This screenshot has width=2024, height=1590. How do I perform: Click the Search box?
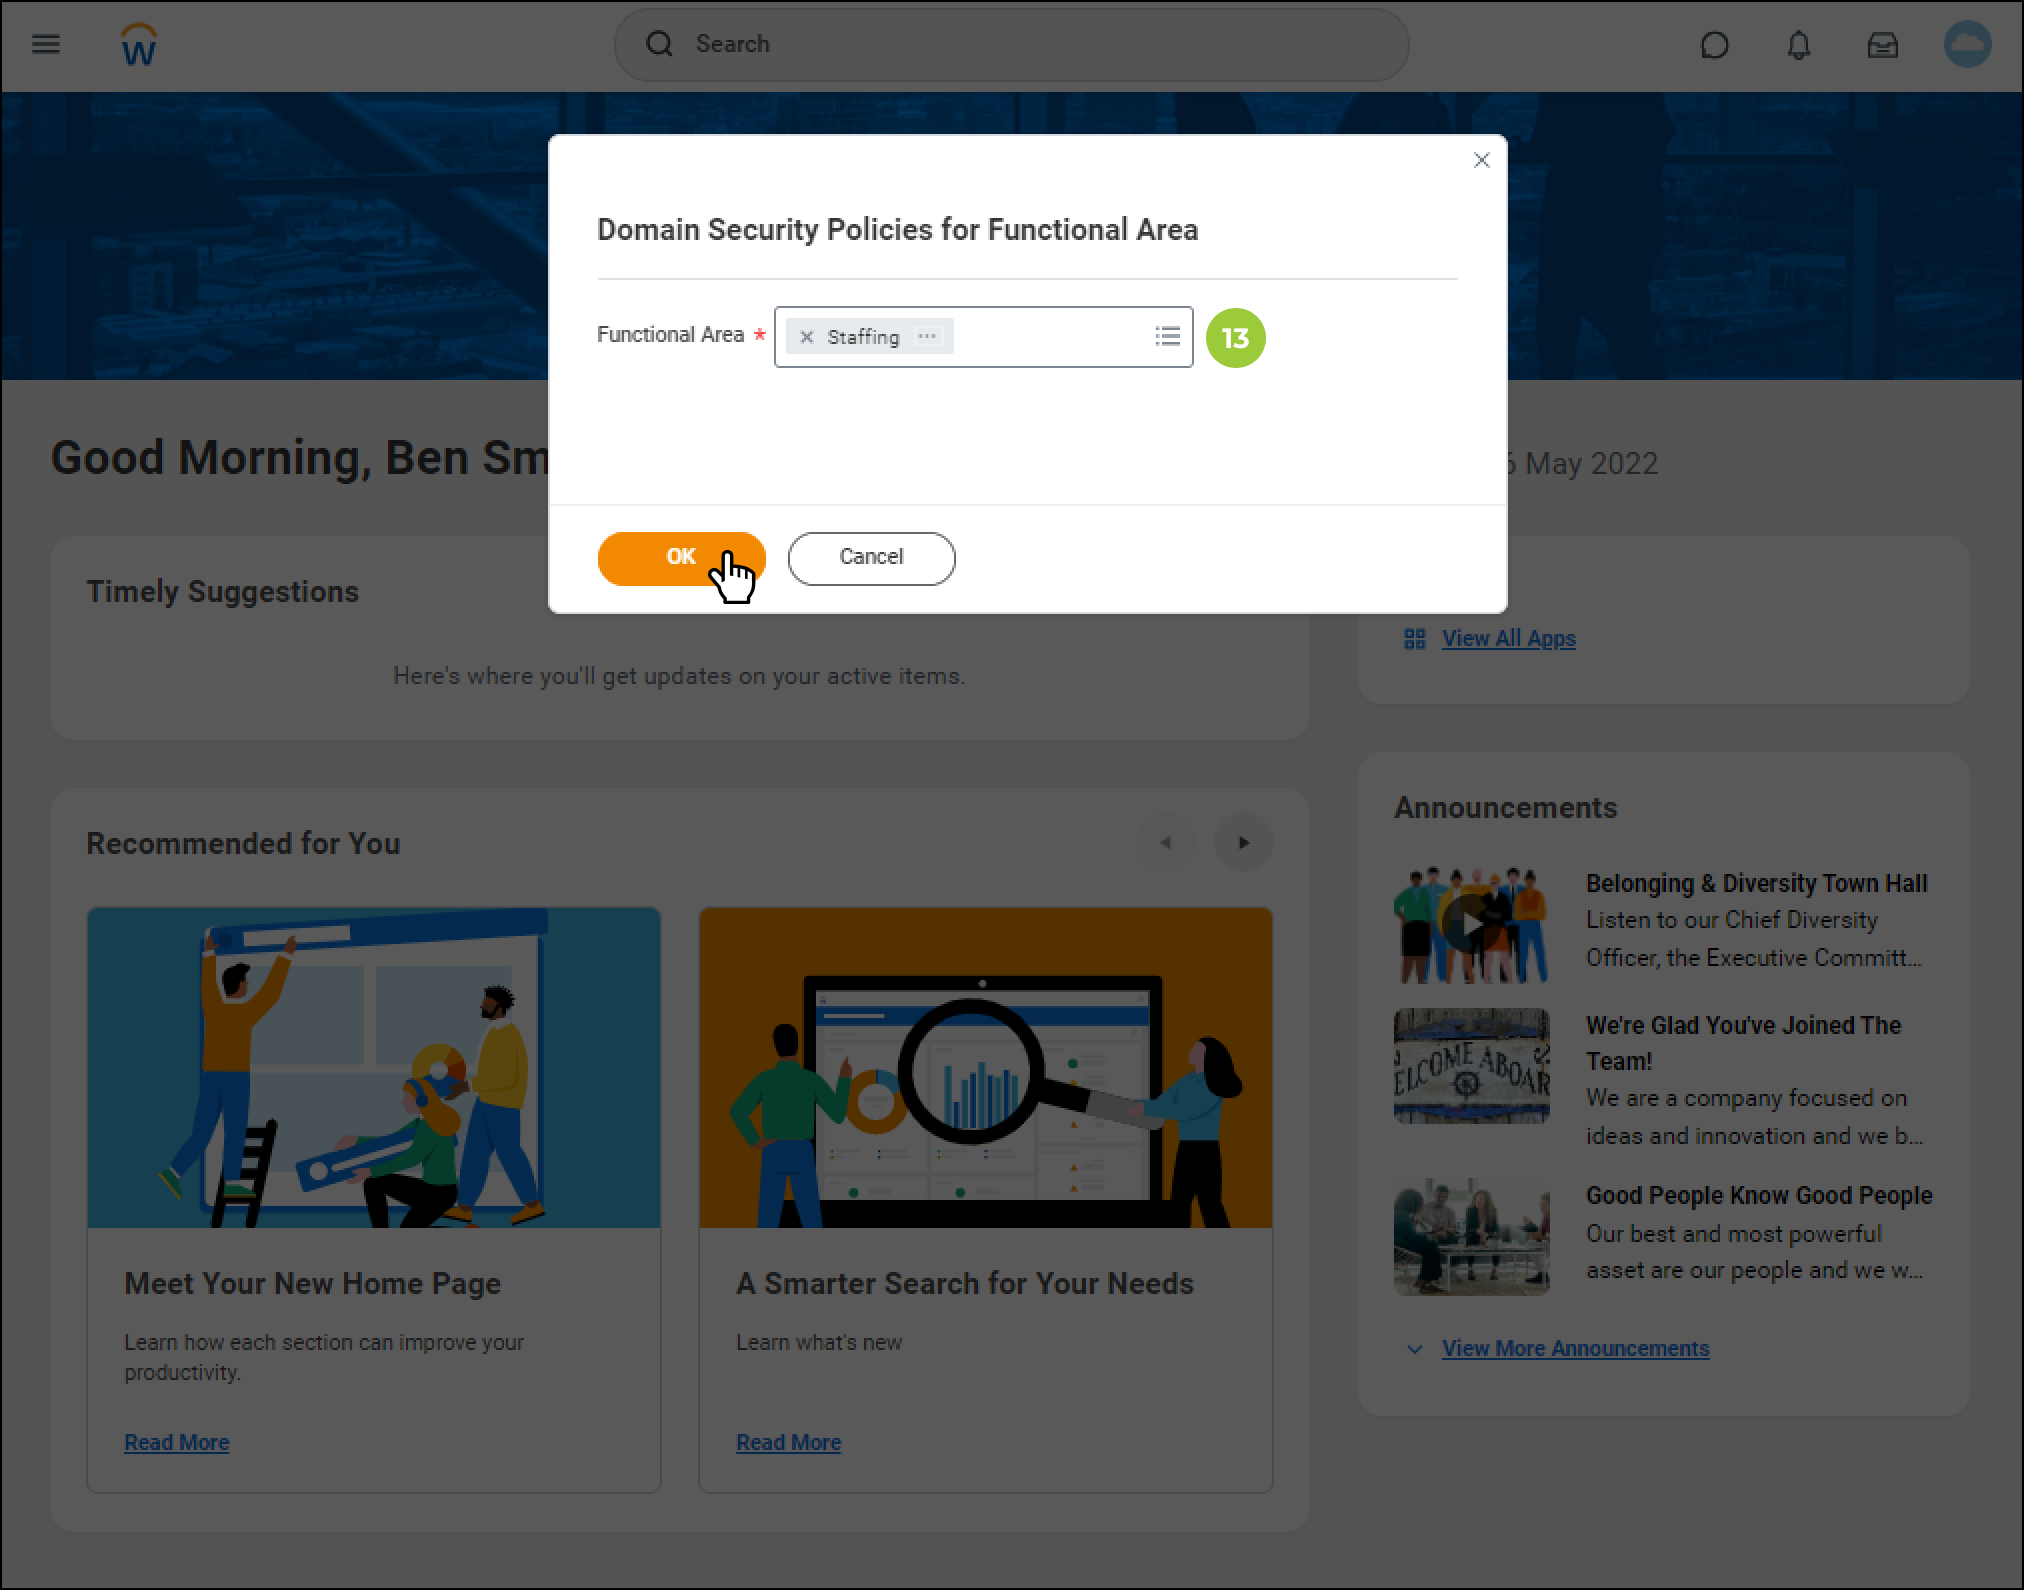click(x=1011, y=45)
